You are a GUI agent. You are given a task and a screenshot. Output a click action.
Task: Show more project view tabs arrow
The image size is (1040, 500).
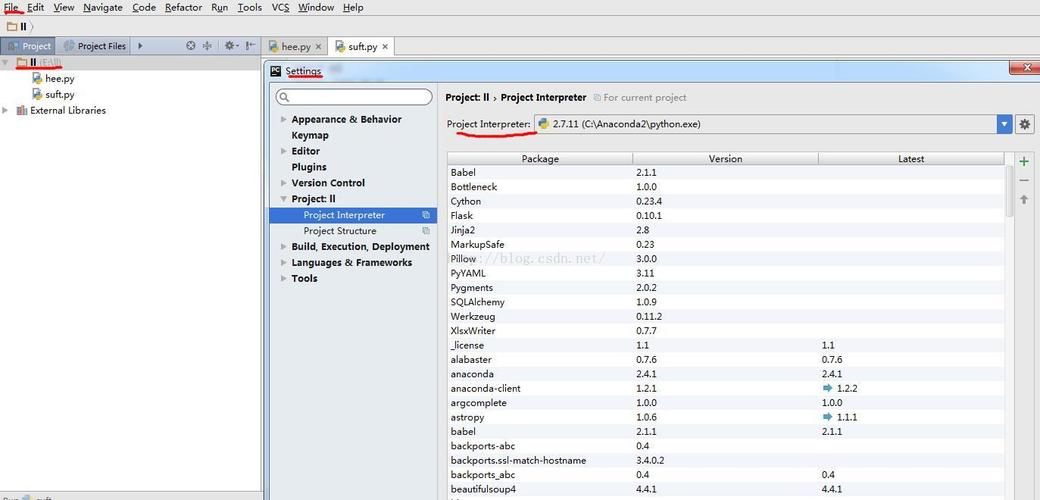click(x=140, y=46)
